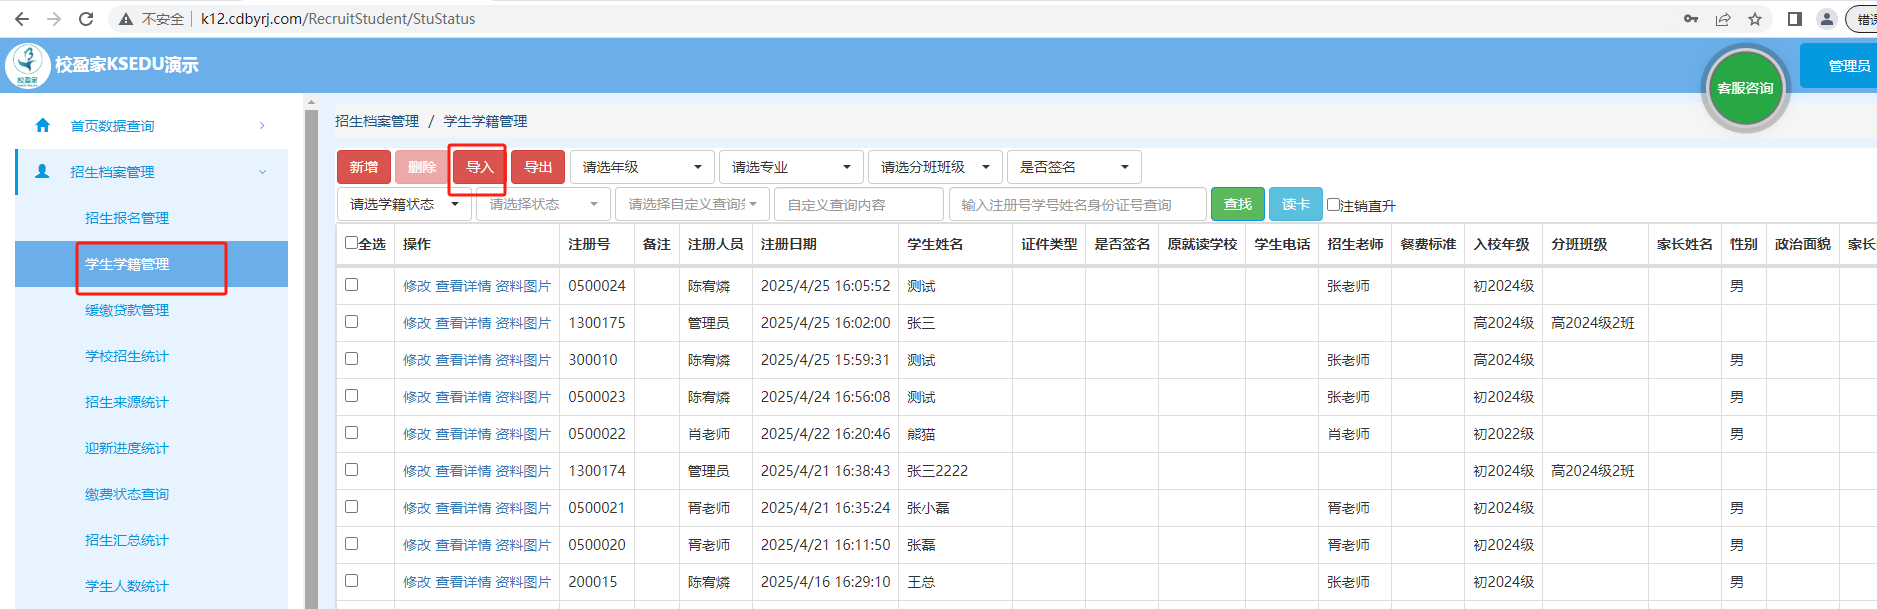Click the KSEDU school logo
This screenshot has width=1877, height=609.
28,66
